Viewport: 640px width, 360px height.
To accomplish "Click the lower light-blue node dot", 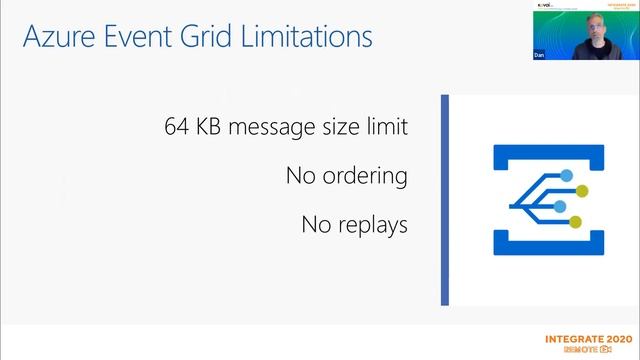I will coord(560,207).
